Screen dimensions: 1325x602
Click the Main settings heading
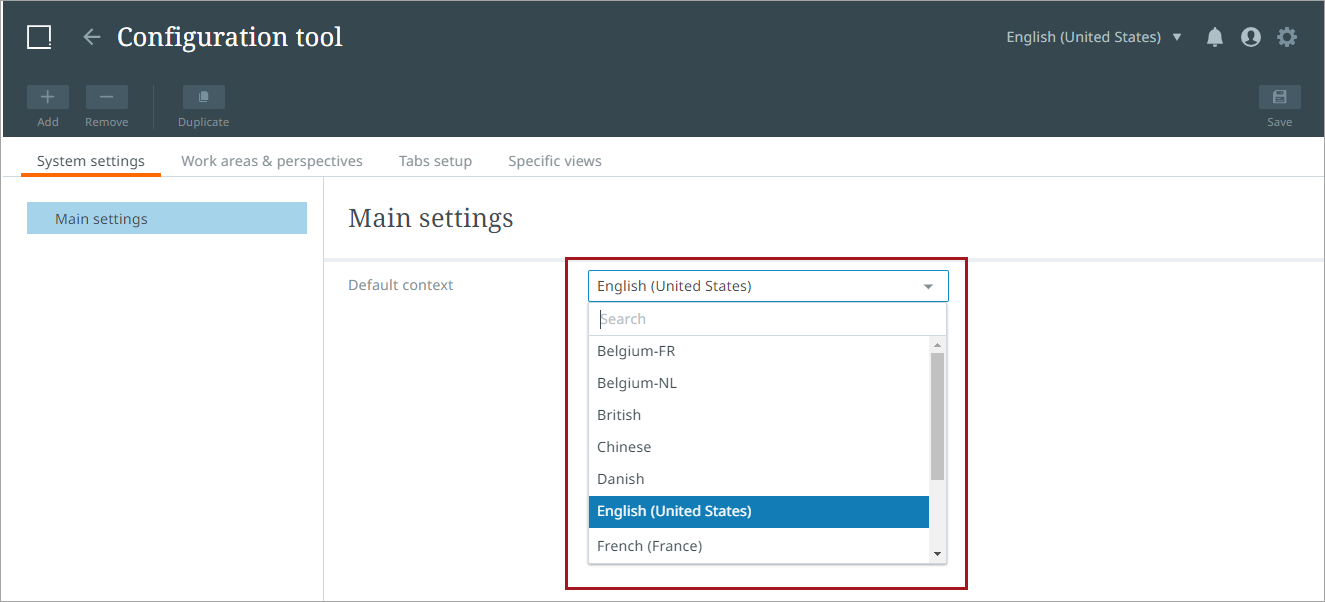431,218
